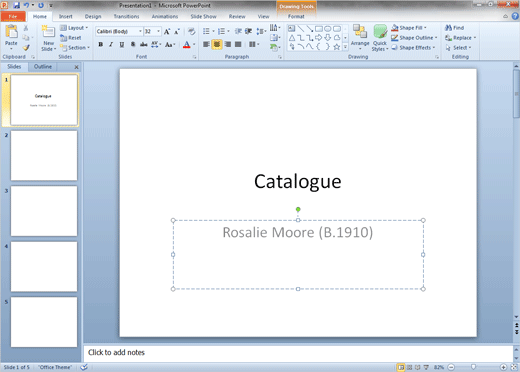Viewport: 520px width, 372px height.
Task: Click the Arrange icon
Action: [x=360, y=32]
